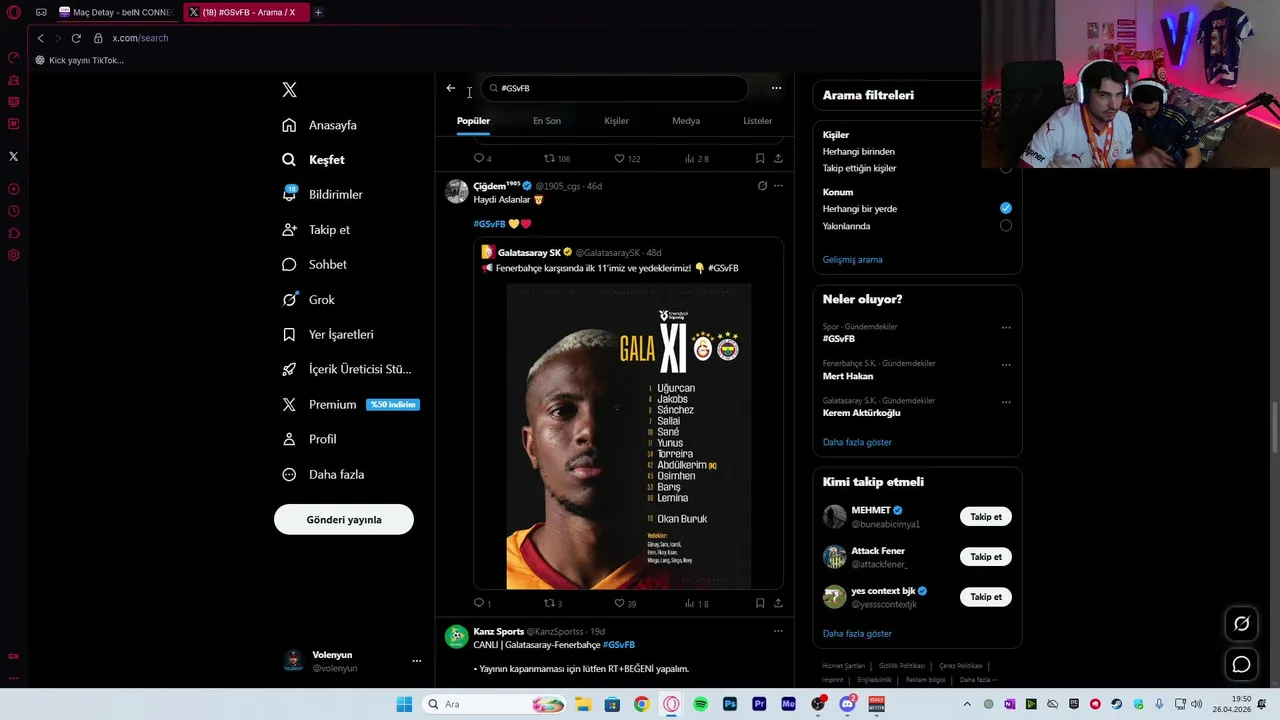1280x720 pixels.
Task: Open Gelişmiş arama link
Action: click(852, 259)
